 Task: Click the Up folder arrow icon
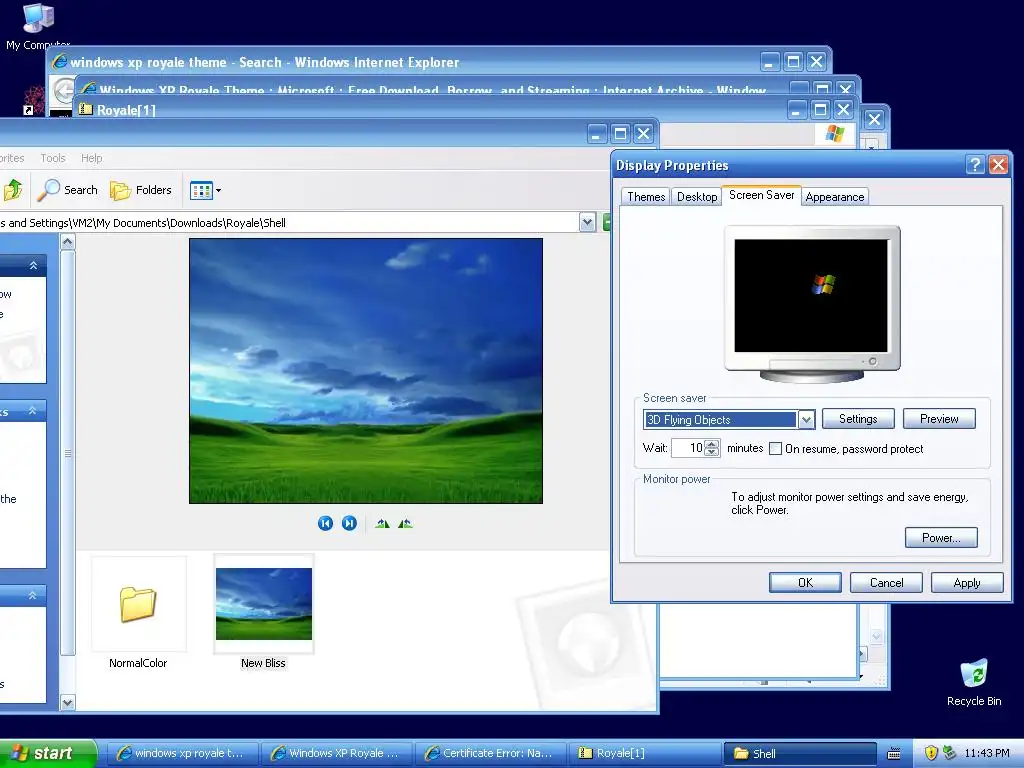13,190
